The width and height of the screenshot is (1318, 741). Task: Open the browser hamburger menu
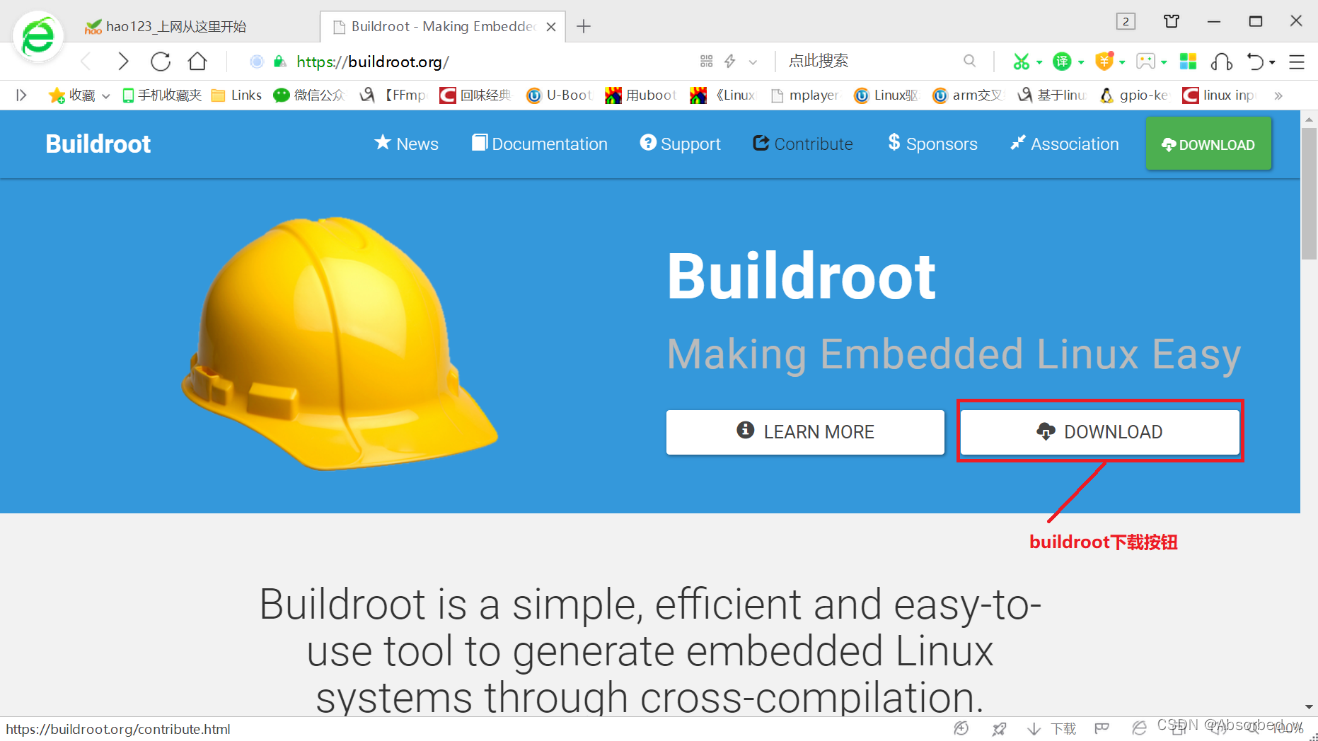[1297, 61]
